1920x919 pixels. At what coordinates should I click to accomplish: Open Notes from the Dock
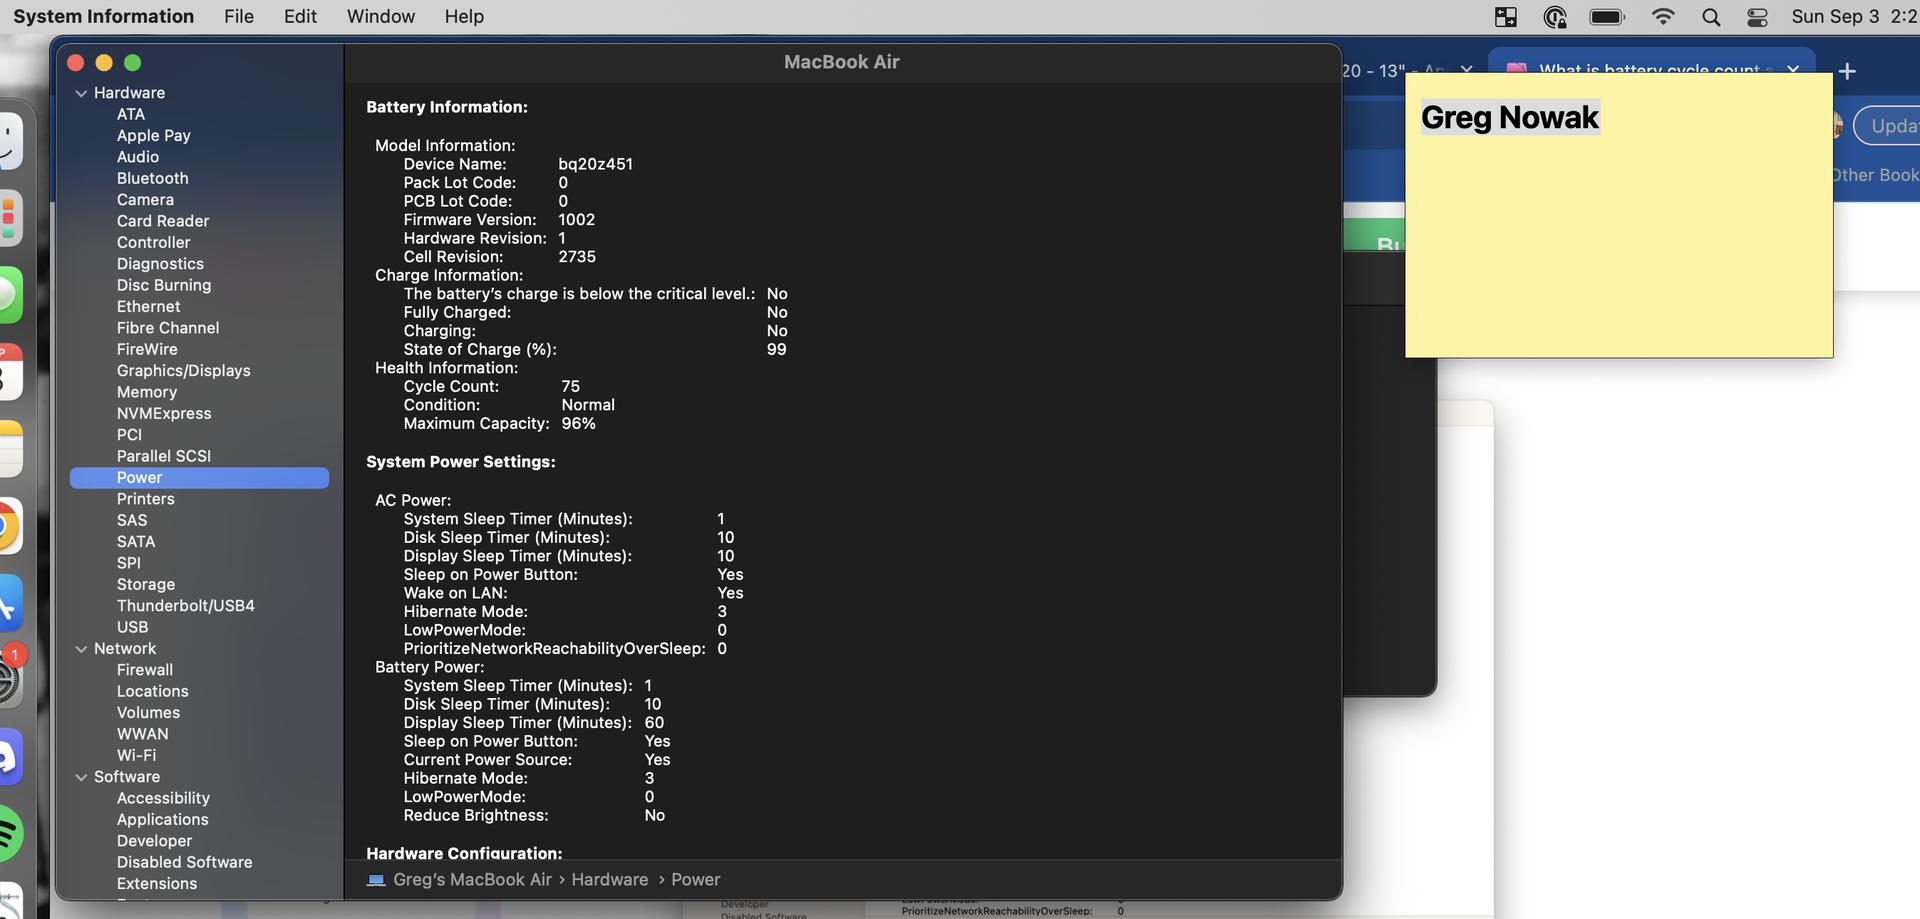(8, 449)
